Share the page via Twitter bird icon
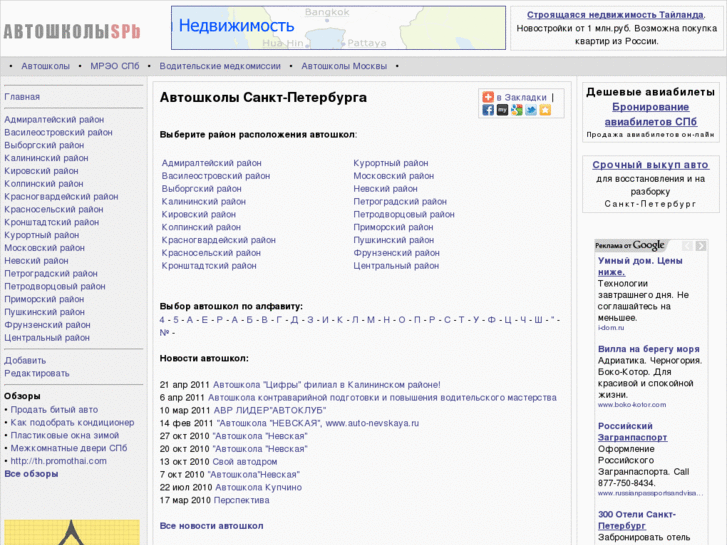The width and height of the screenshot is (727, 545). coord(531,110)
